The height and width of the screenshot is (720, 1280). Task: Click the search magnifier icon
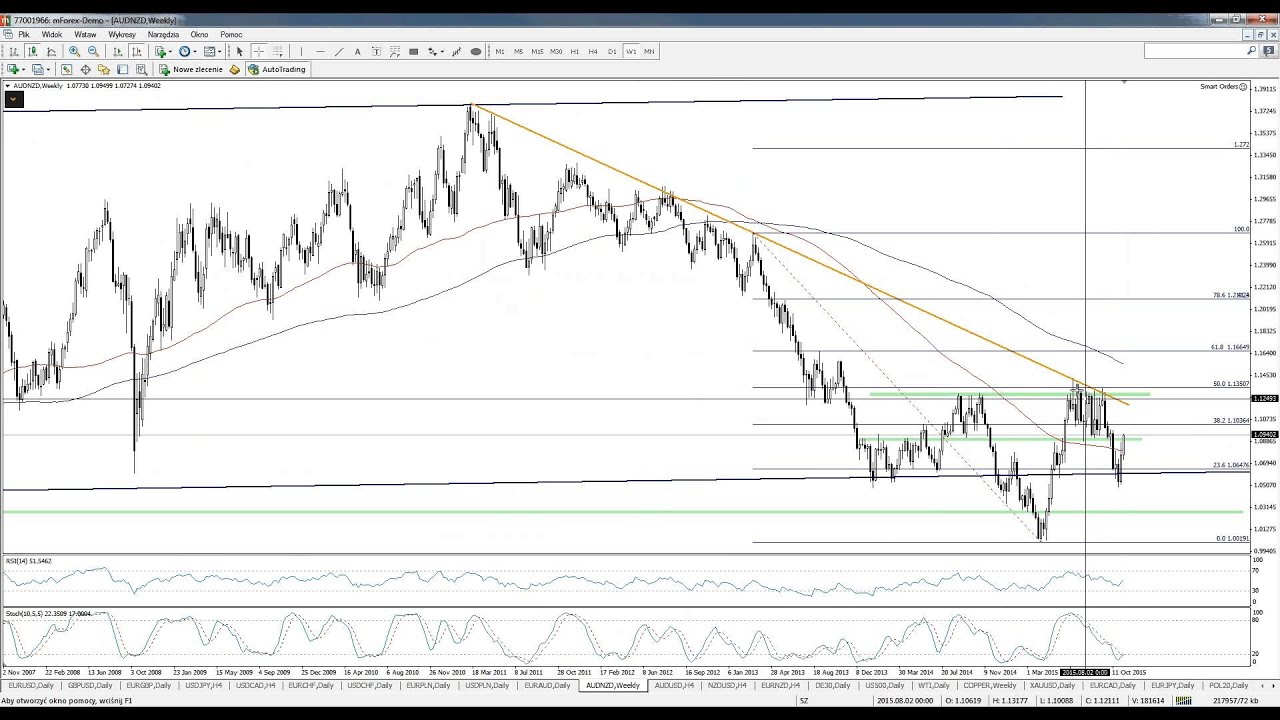(x=1252, y=51)
